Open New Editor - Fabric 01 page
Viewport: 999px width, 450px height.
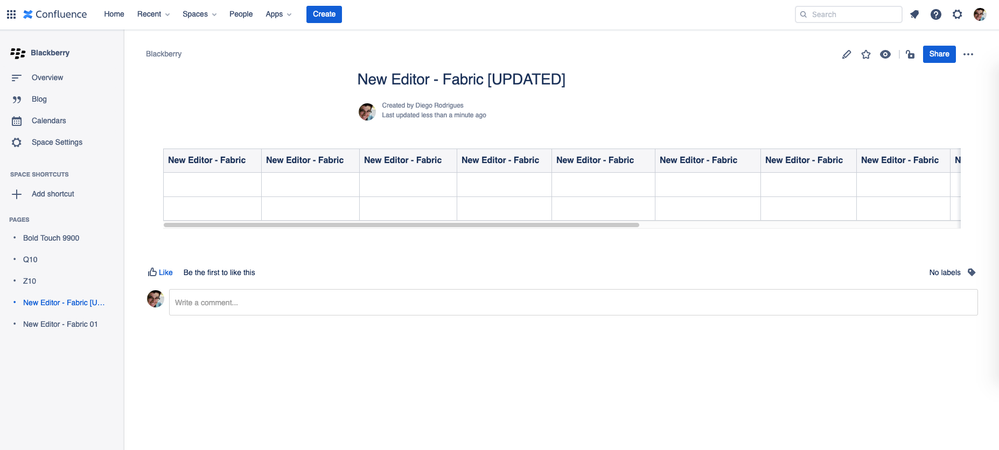click(61, 324)
